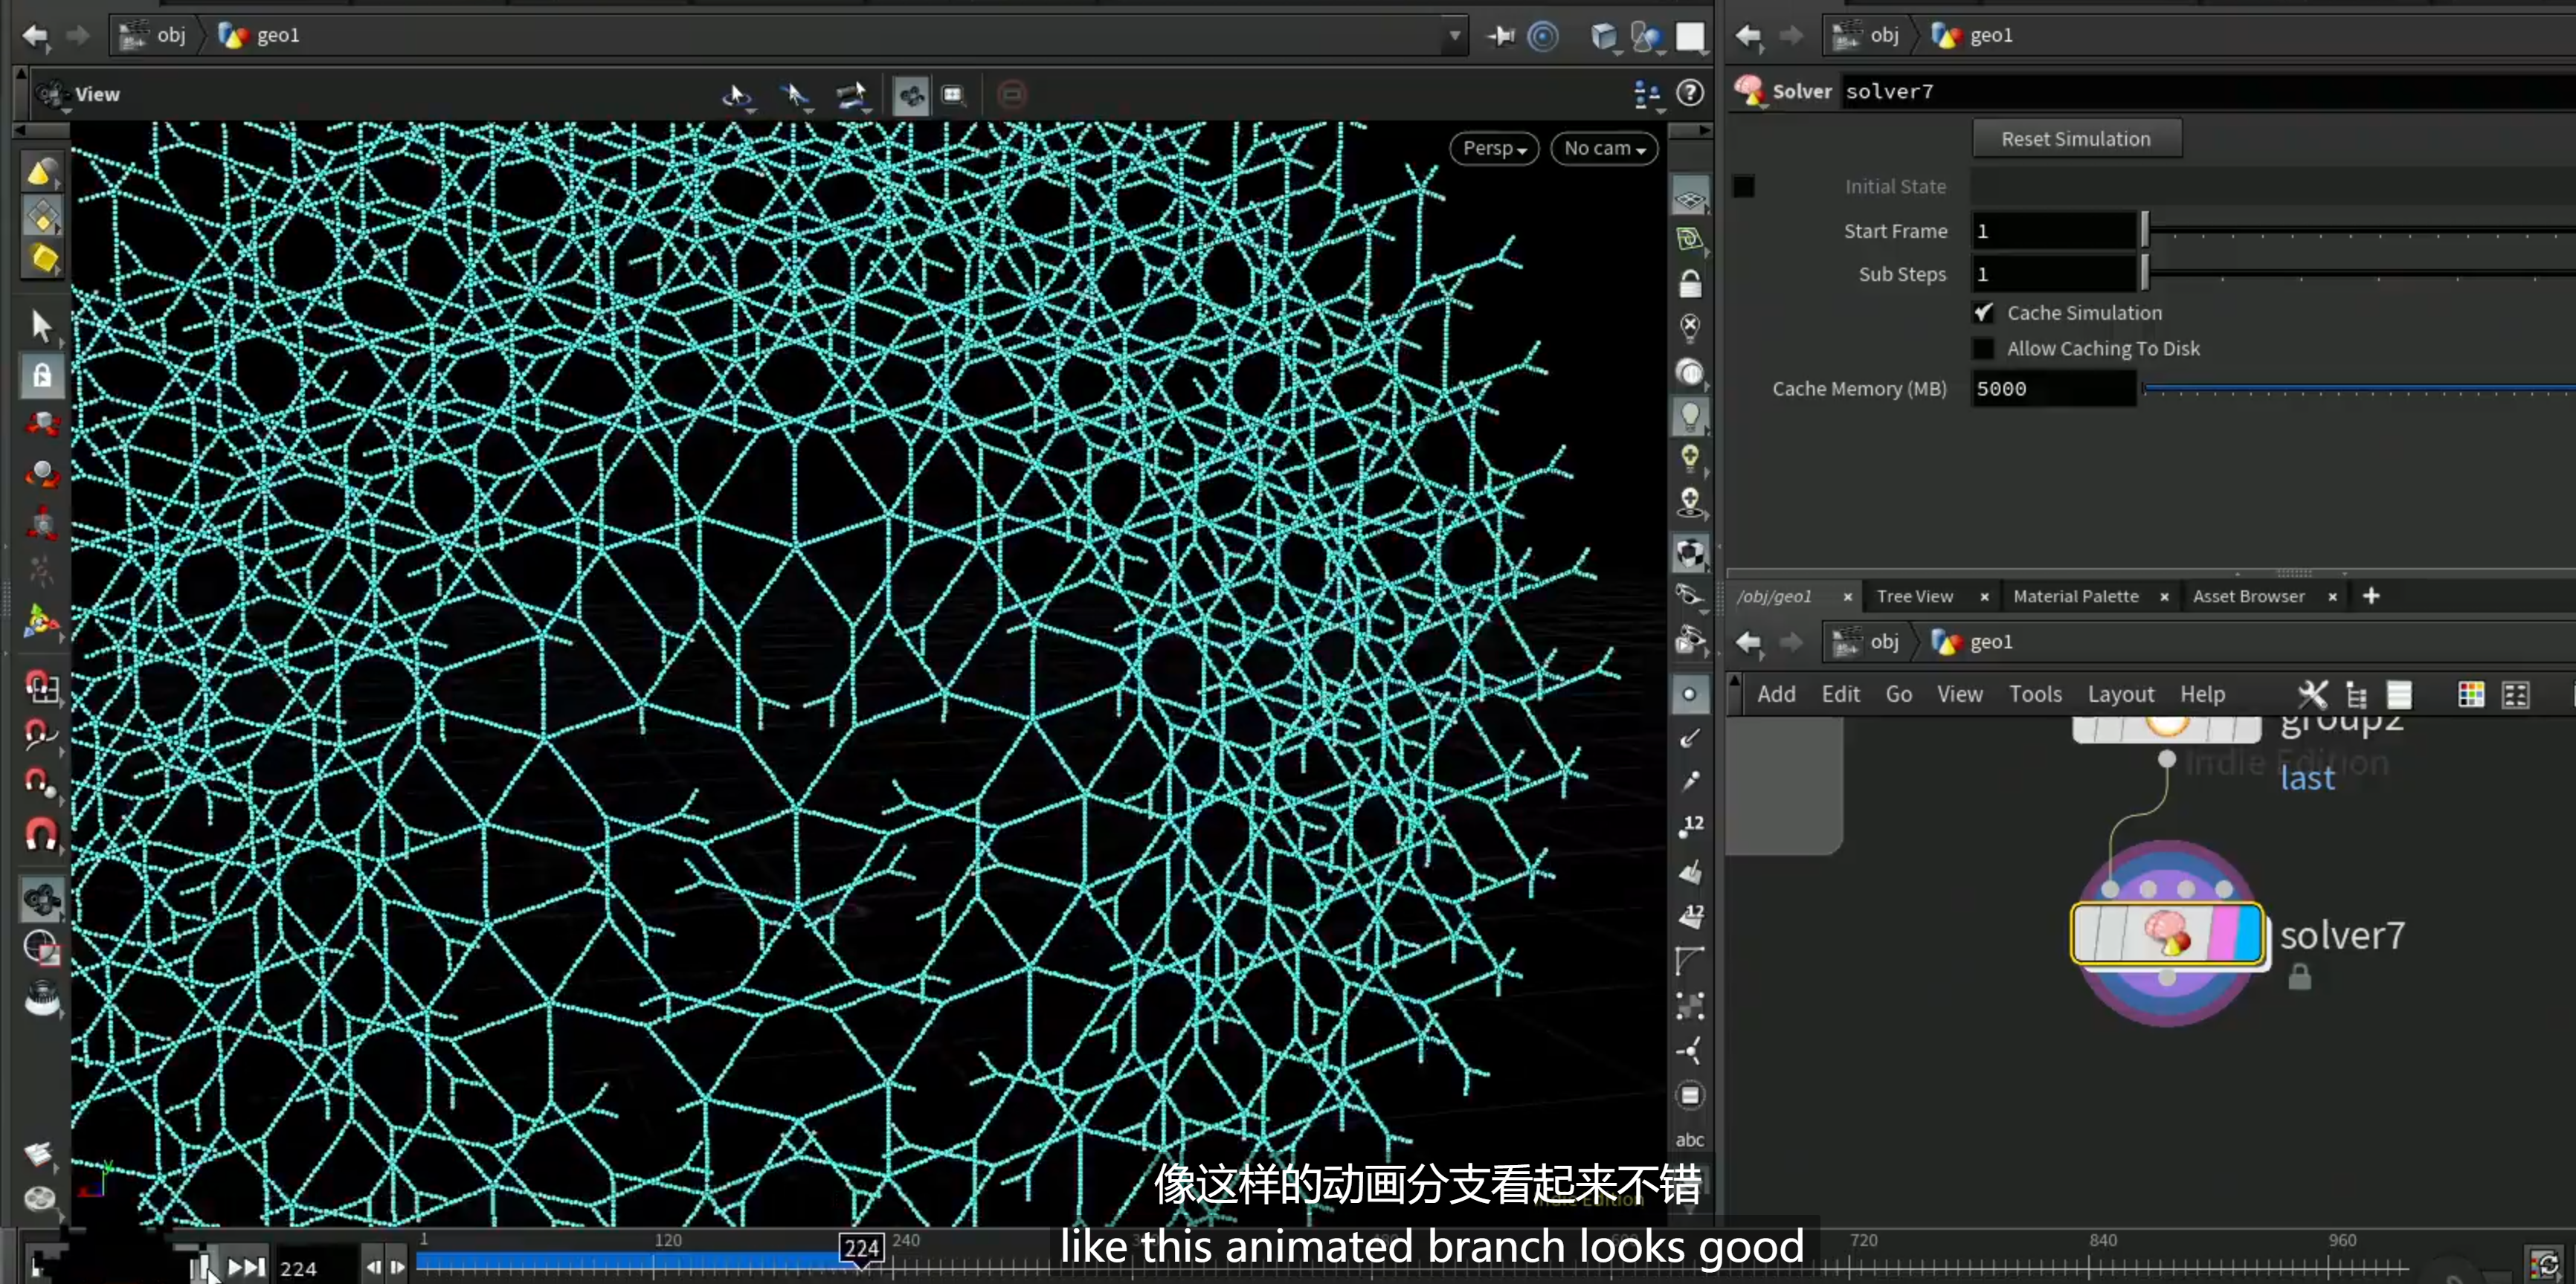The height and width of the screenshot is (1284, 2576).
Task: Click the blue display flag on solver7 node
Action: coord(2247,934)
